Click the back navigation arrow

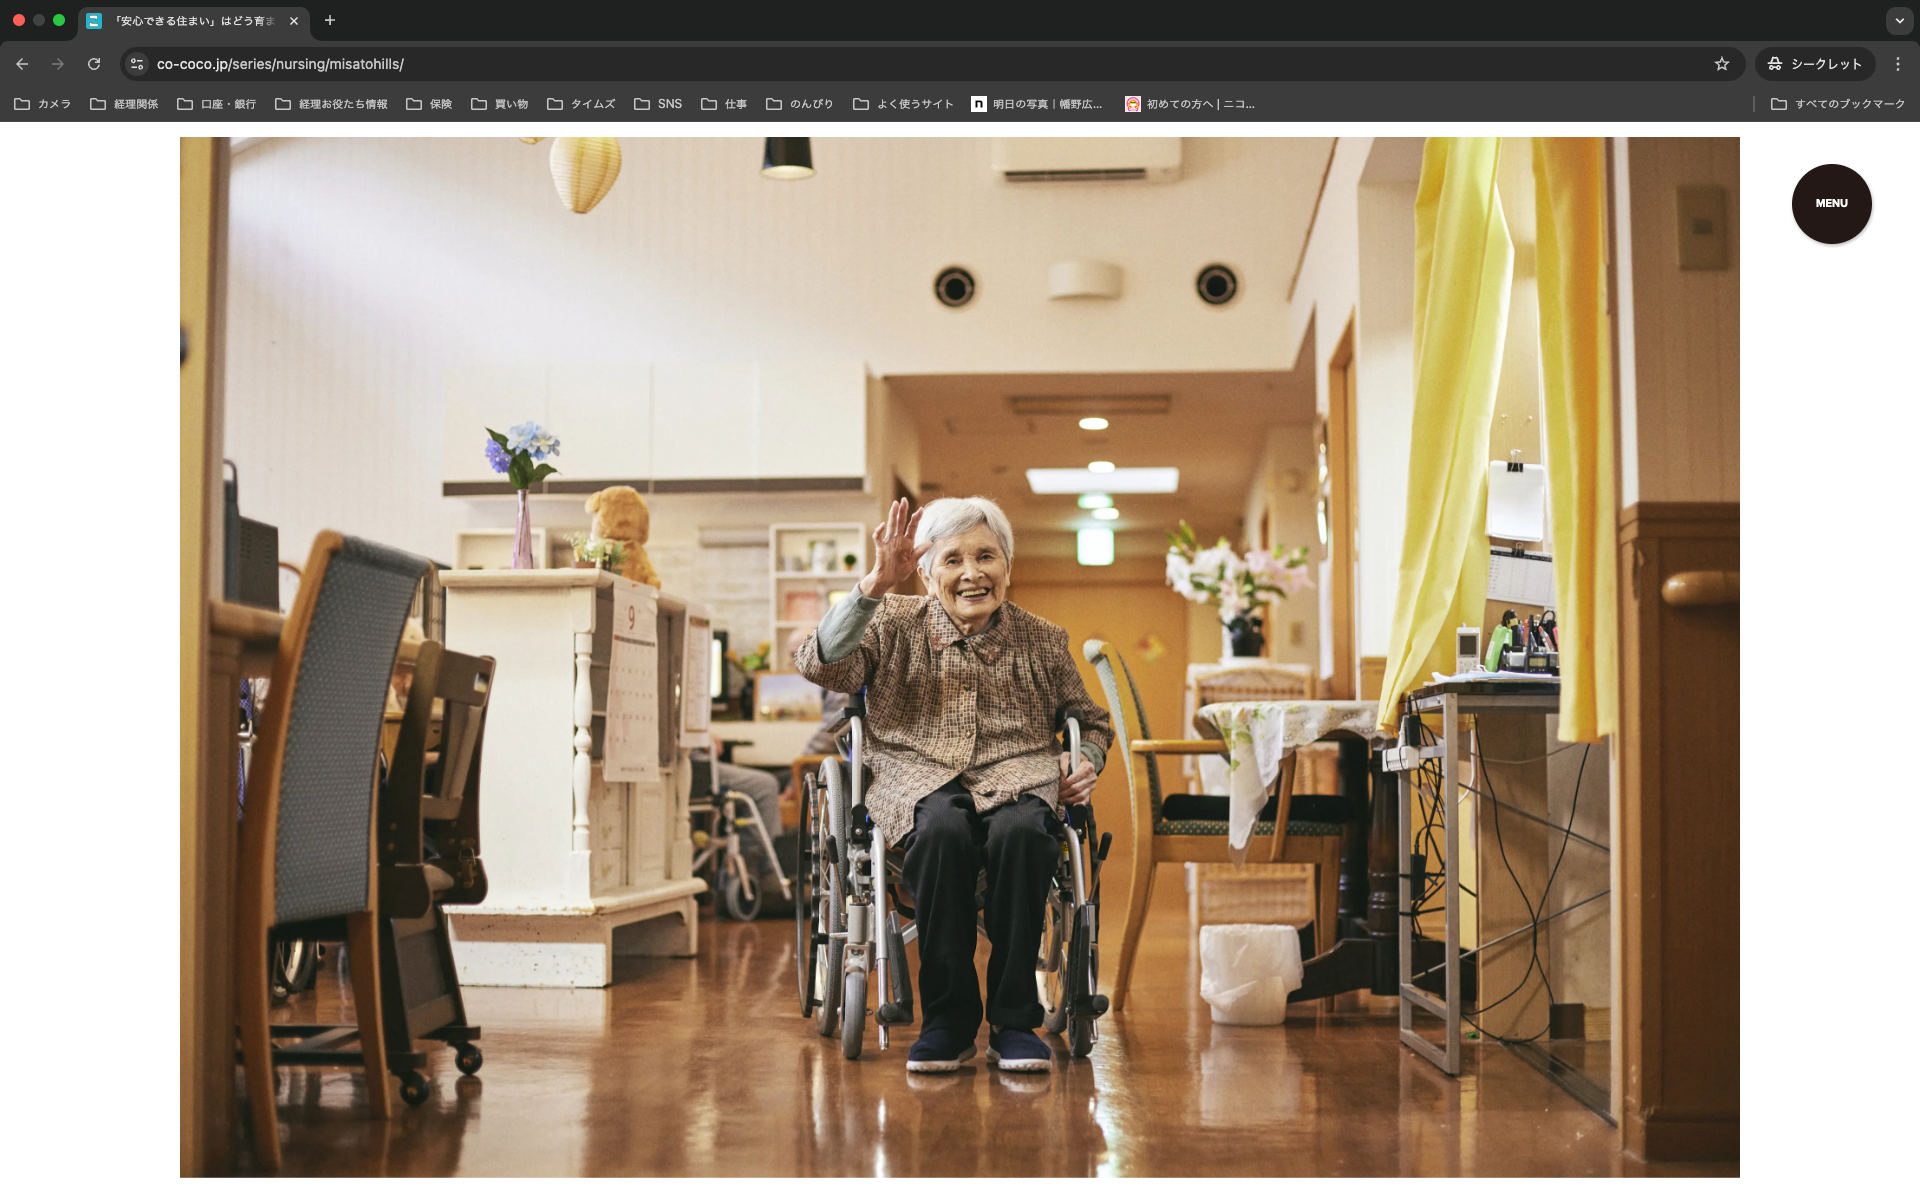[22, 64]
